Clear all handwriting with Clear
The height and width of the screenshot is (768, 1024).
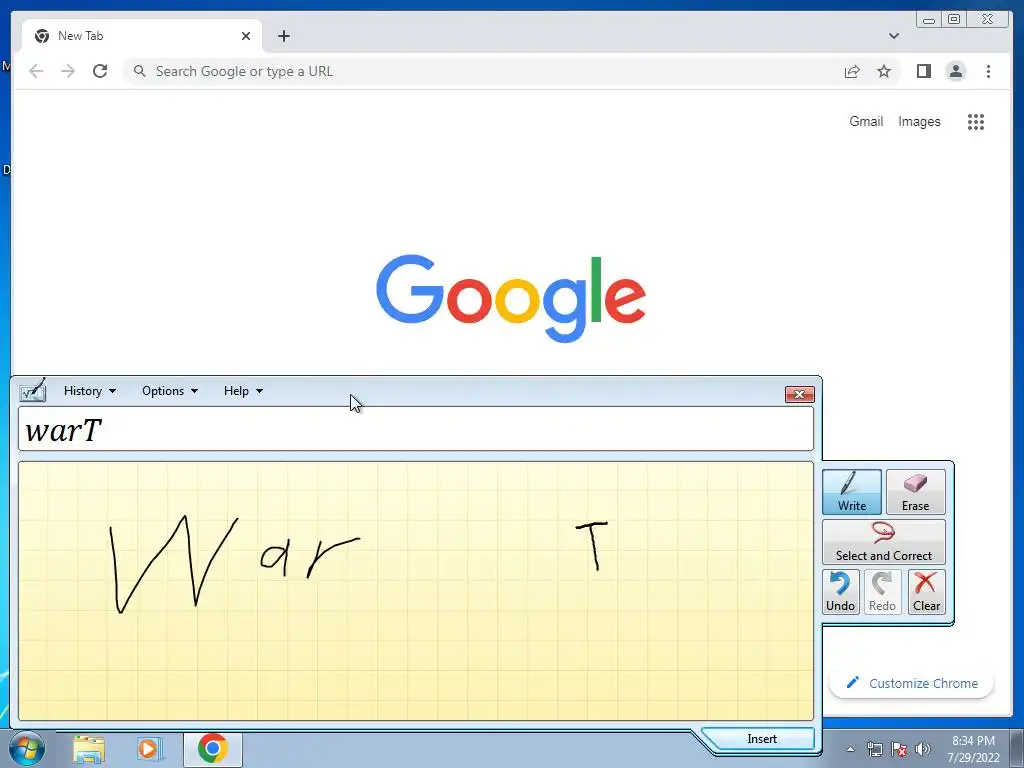point(926,592)
